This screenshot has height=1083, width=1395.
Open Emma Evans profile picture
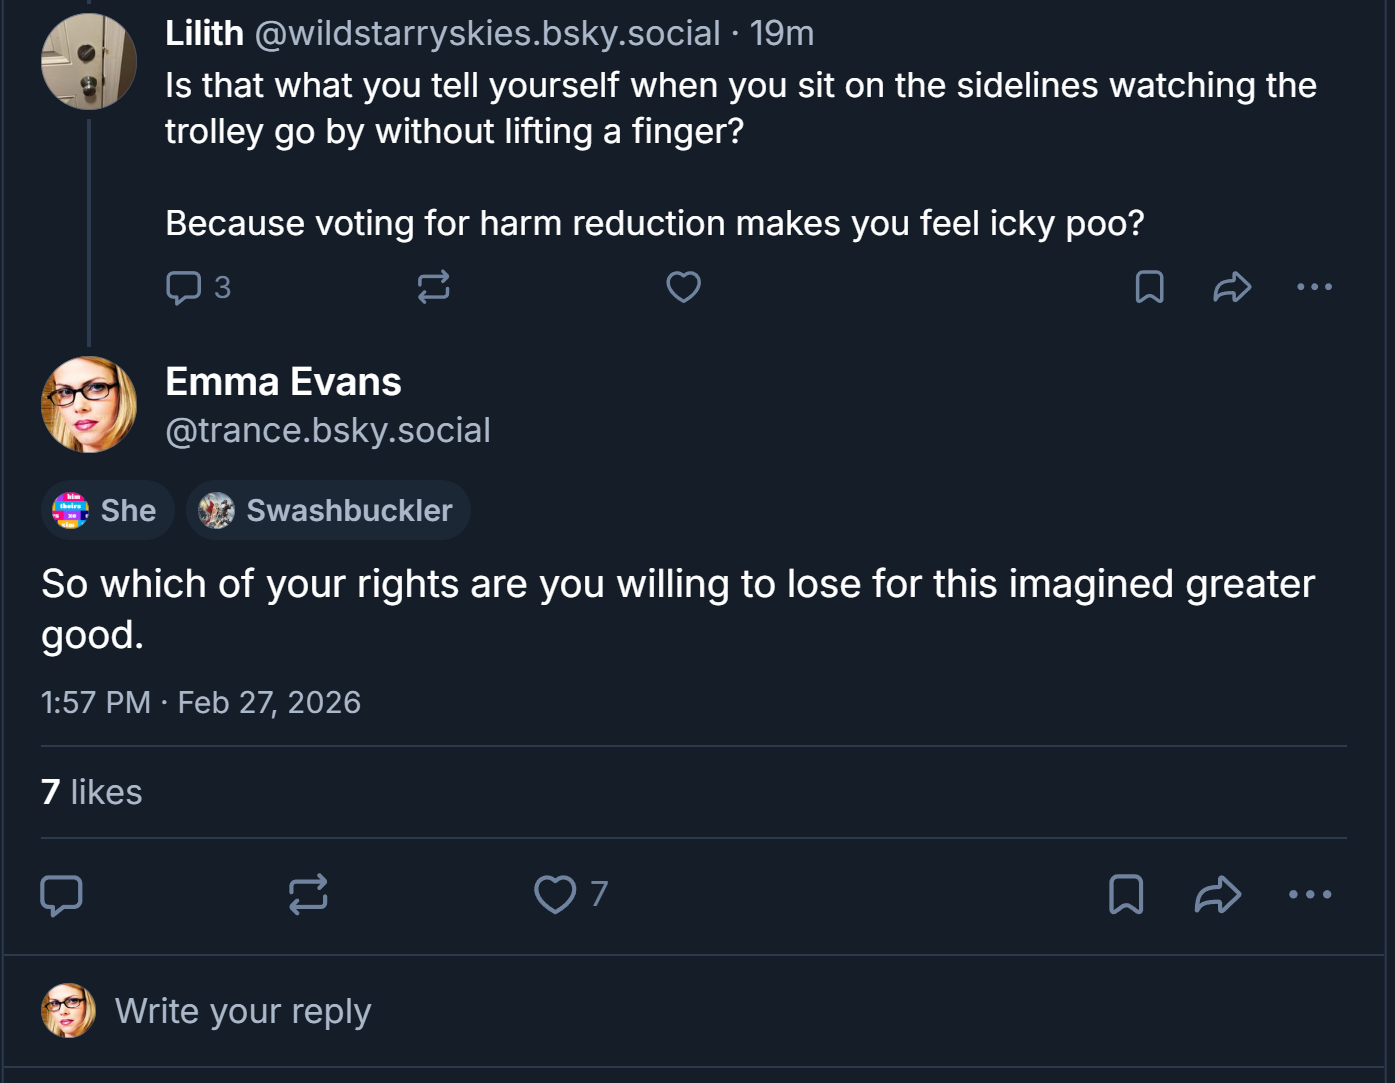[x=89, y=405]
